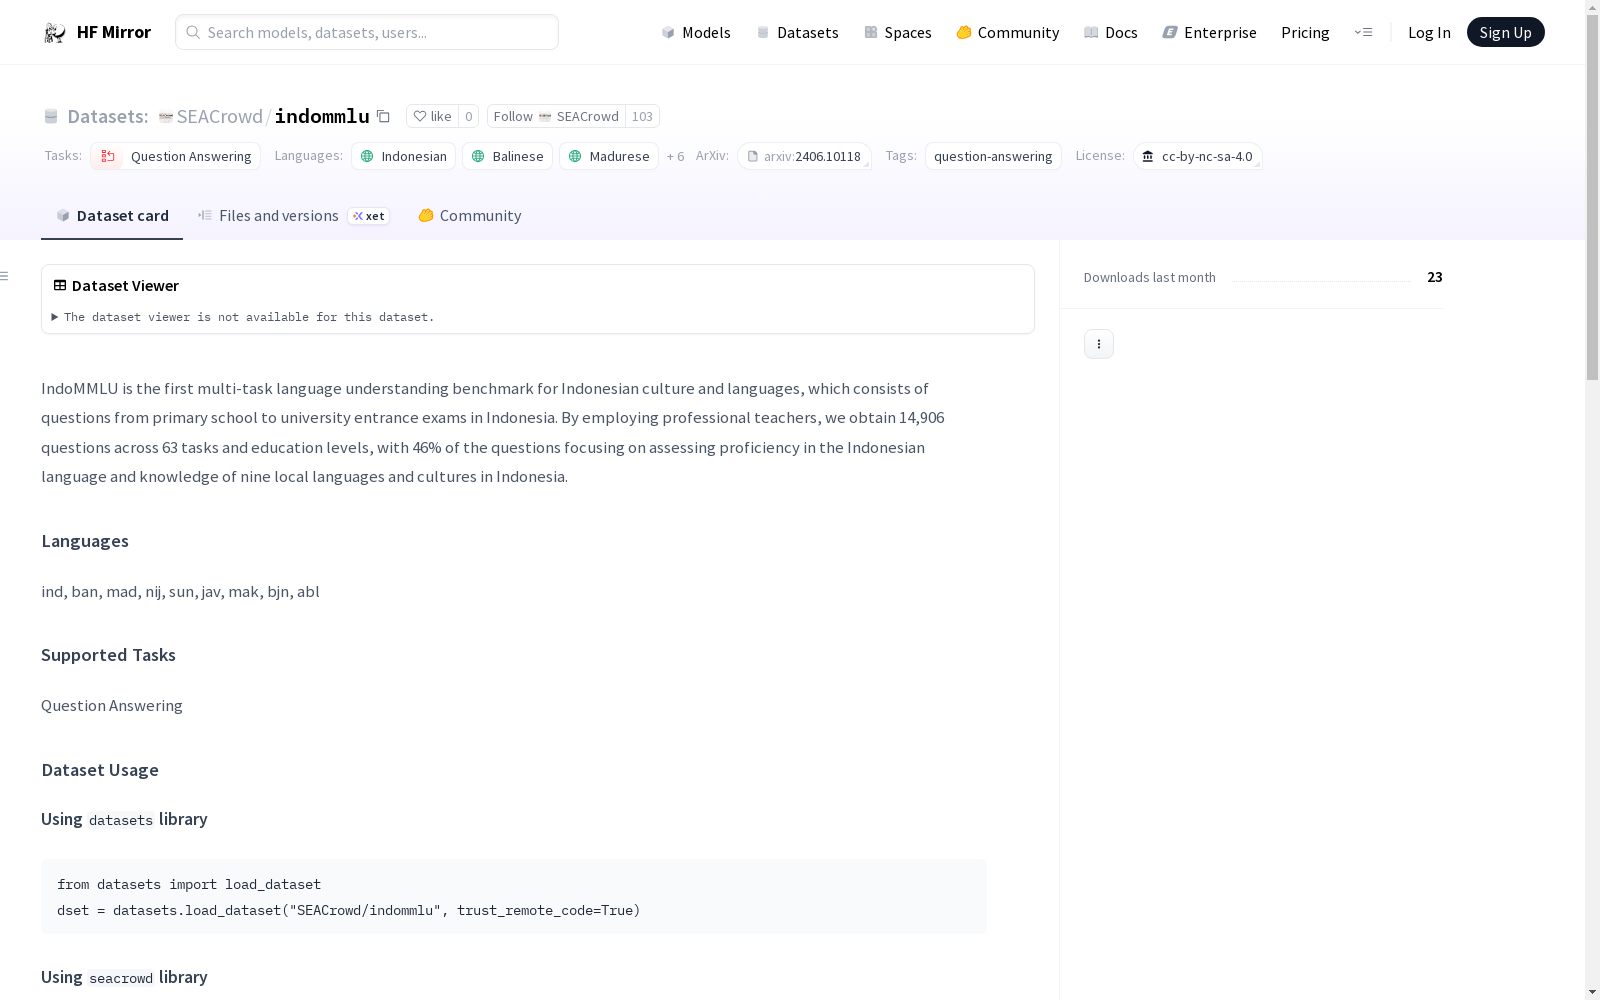Go to the Pricing page
The width and height of the screenshot is (1600, 1000).
[x=1305, y=32]
